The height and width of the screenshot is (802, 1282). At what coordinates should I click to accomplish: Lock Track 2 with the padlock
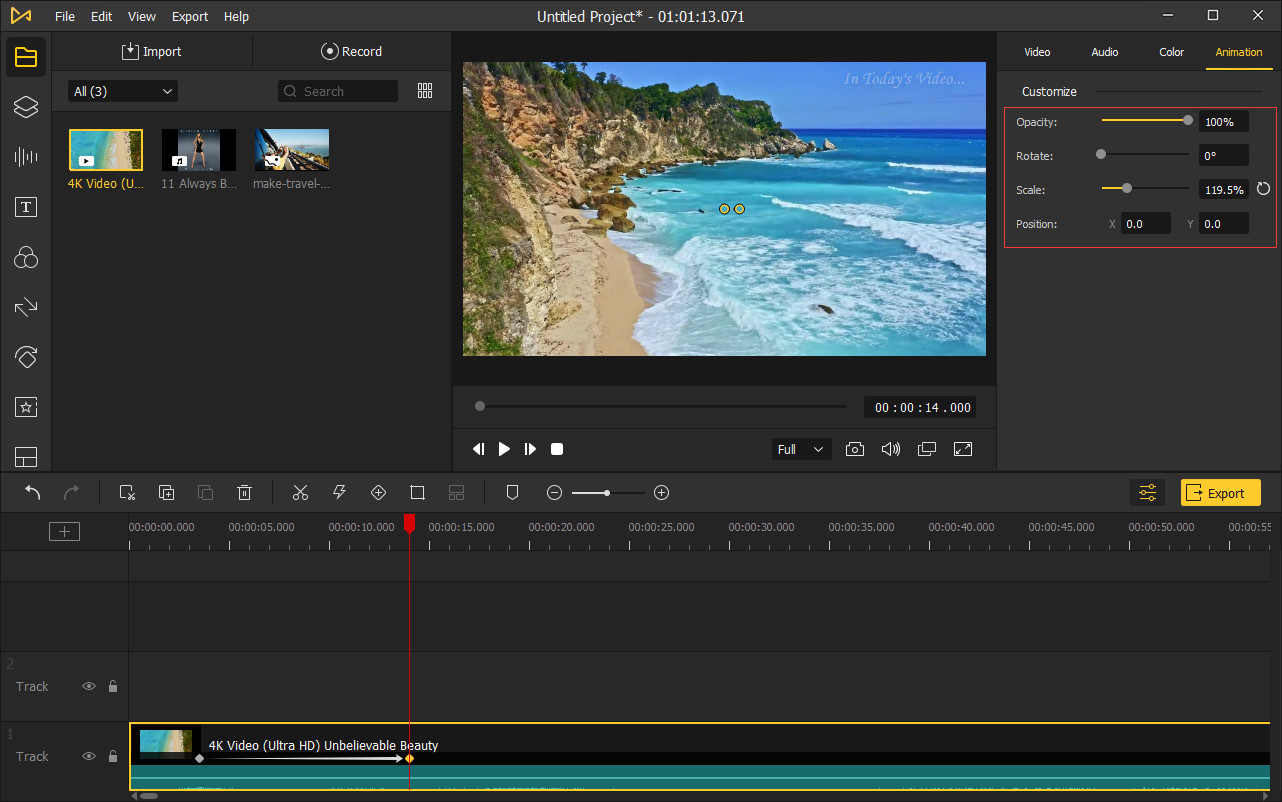point(111,686)
